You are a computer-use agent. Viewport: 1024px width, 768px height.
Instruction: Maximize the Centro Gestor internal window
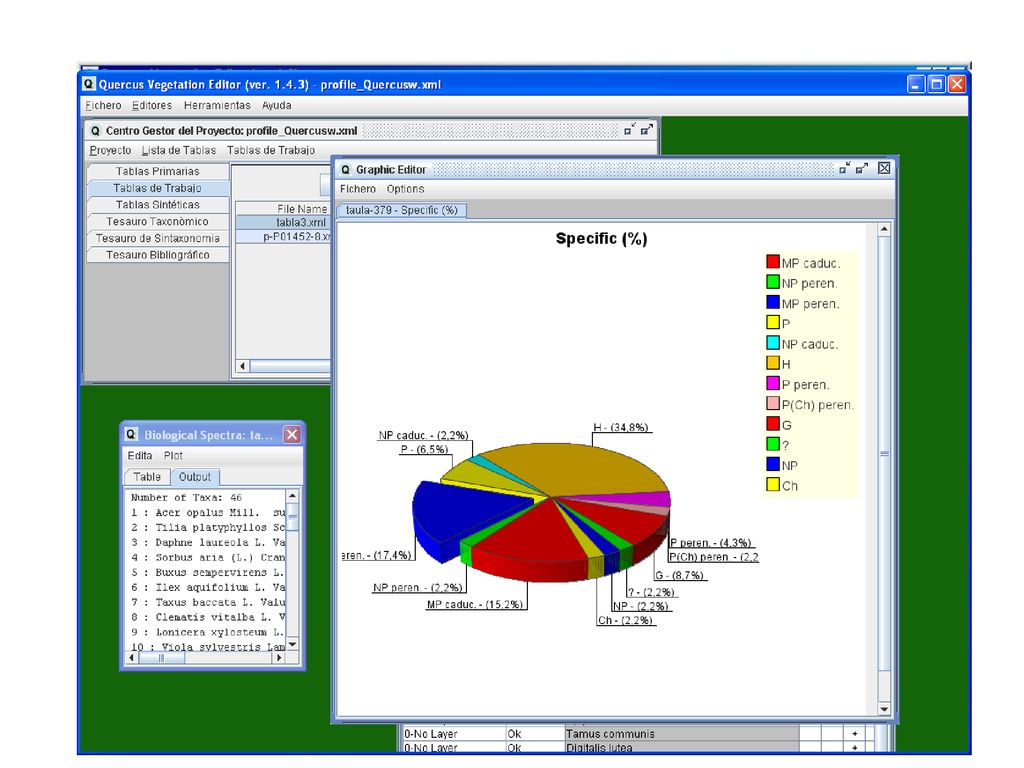pos(647,130)
